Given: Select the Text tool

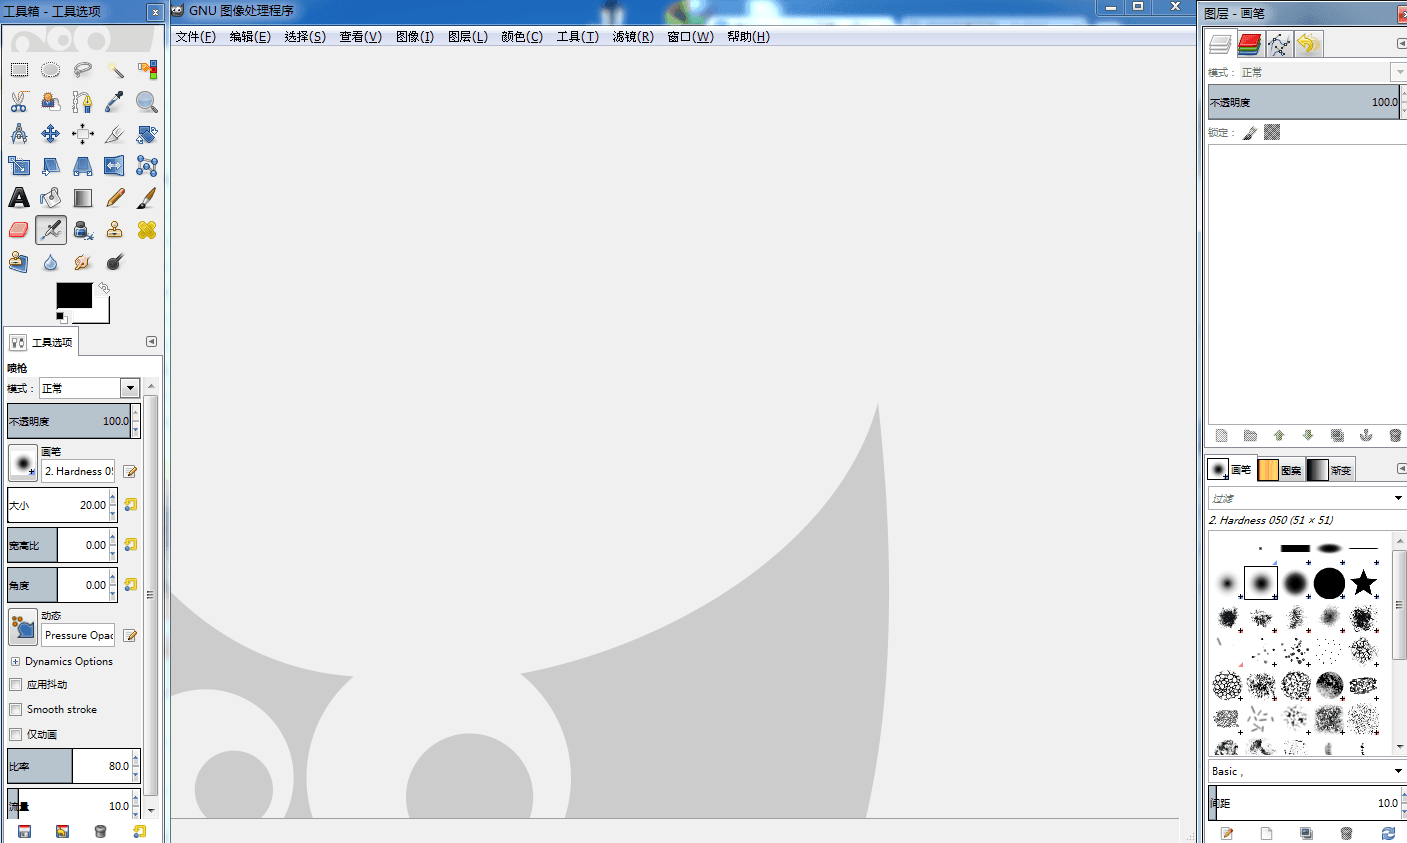Looking at the screenshot, I should click(19, 198).
